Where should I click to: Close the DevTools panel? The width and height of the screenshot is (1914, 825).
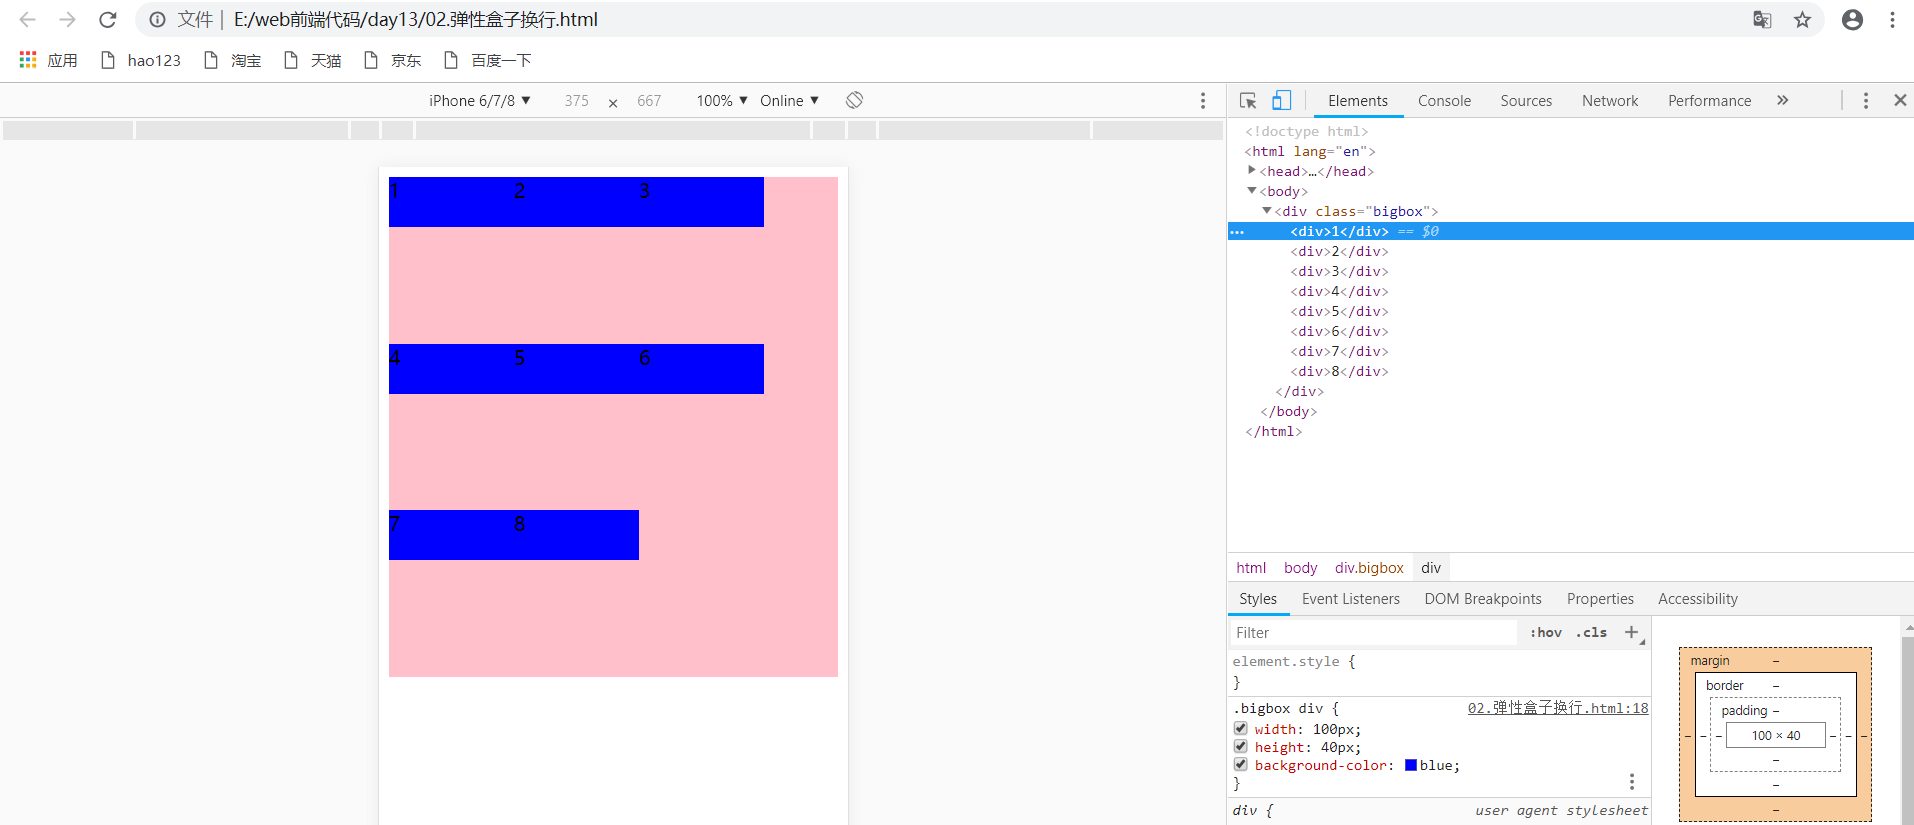click(1900, 100)
